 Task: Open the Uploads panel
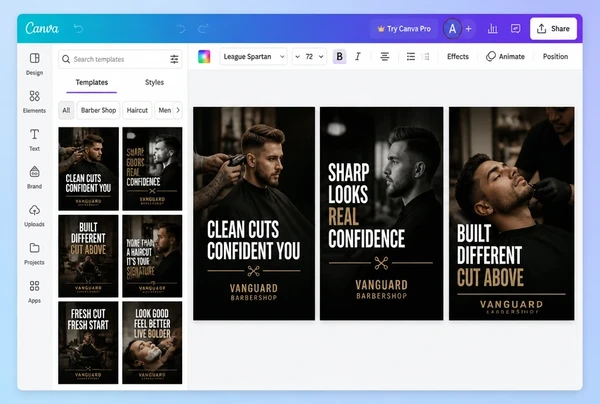point(34,215)
